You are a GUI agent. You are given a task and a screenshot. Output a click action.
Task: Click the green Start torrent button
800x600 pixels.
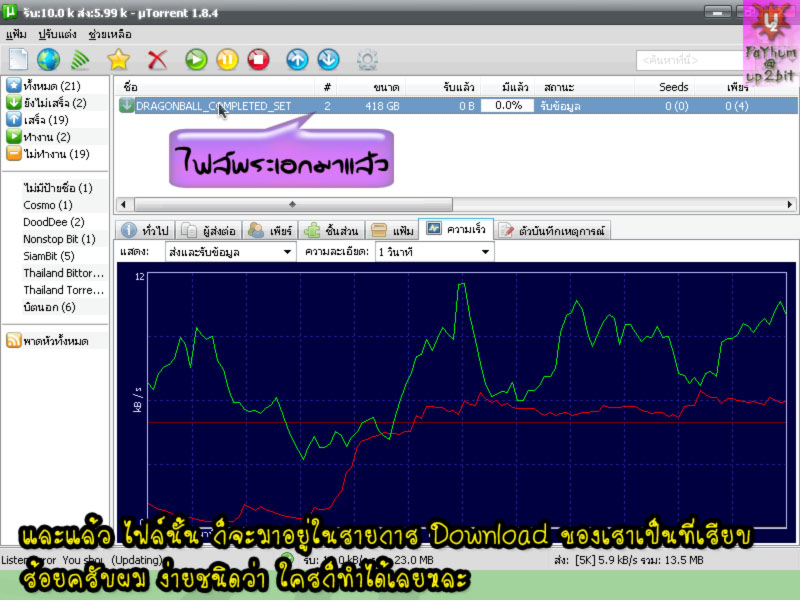[196, 60]
